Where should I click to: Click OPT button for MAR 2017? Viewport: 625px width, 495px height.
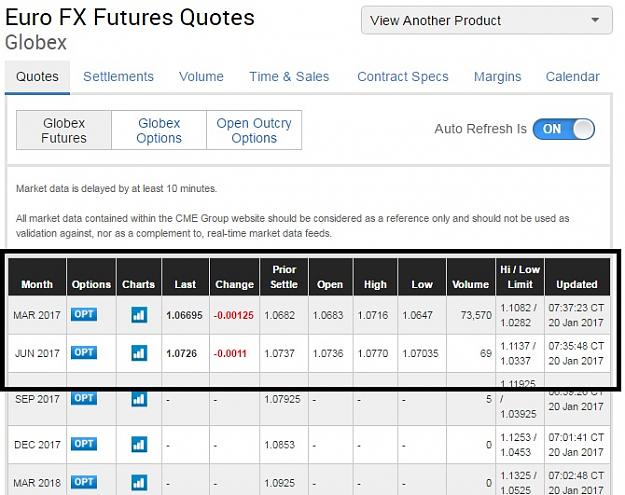tap(84, 314)
